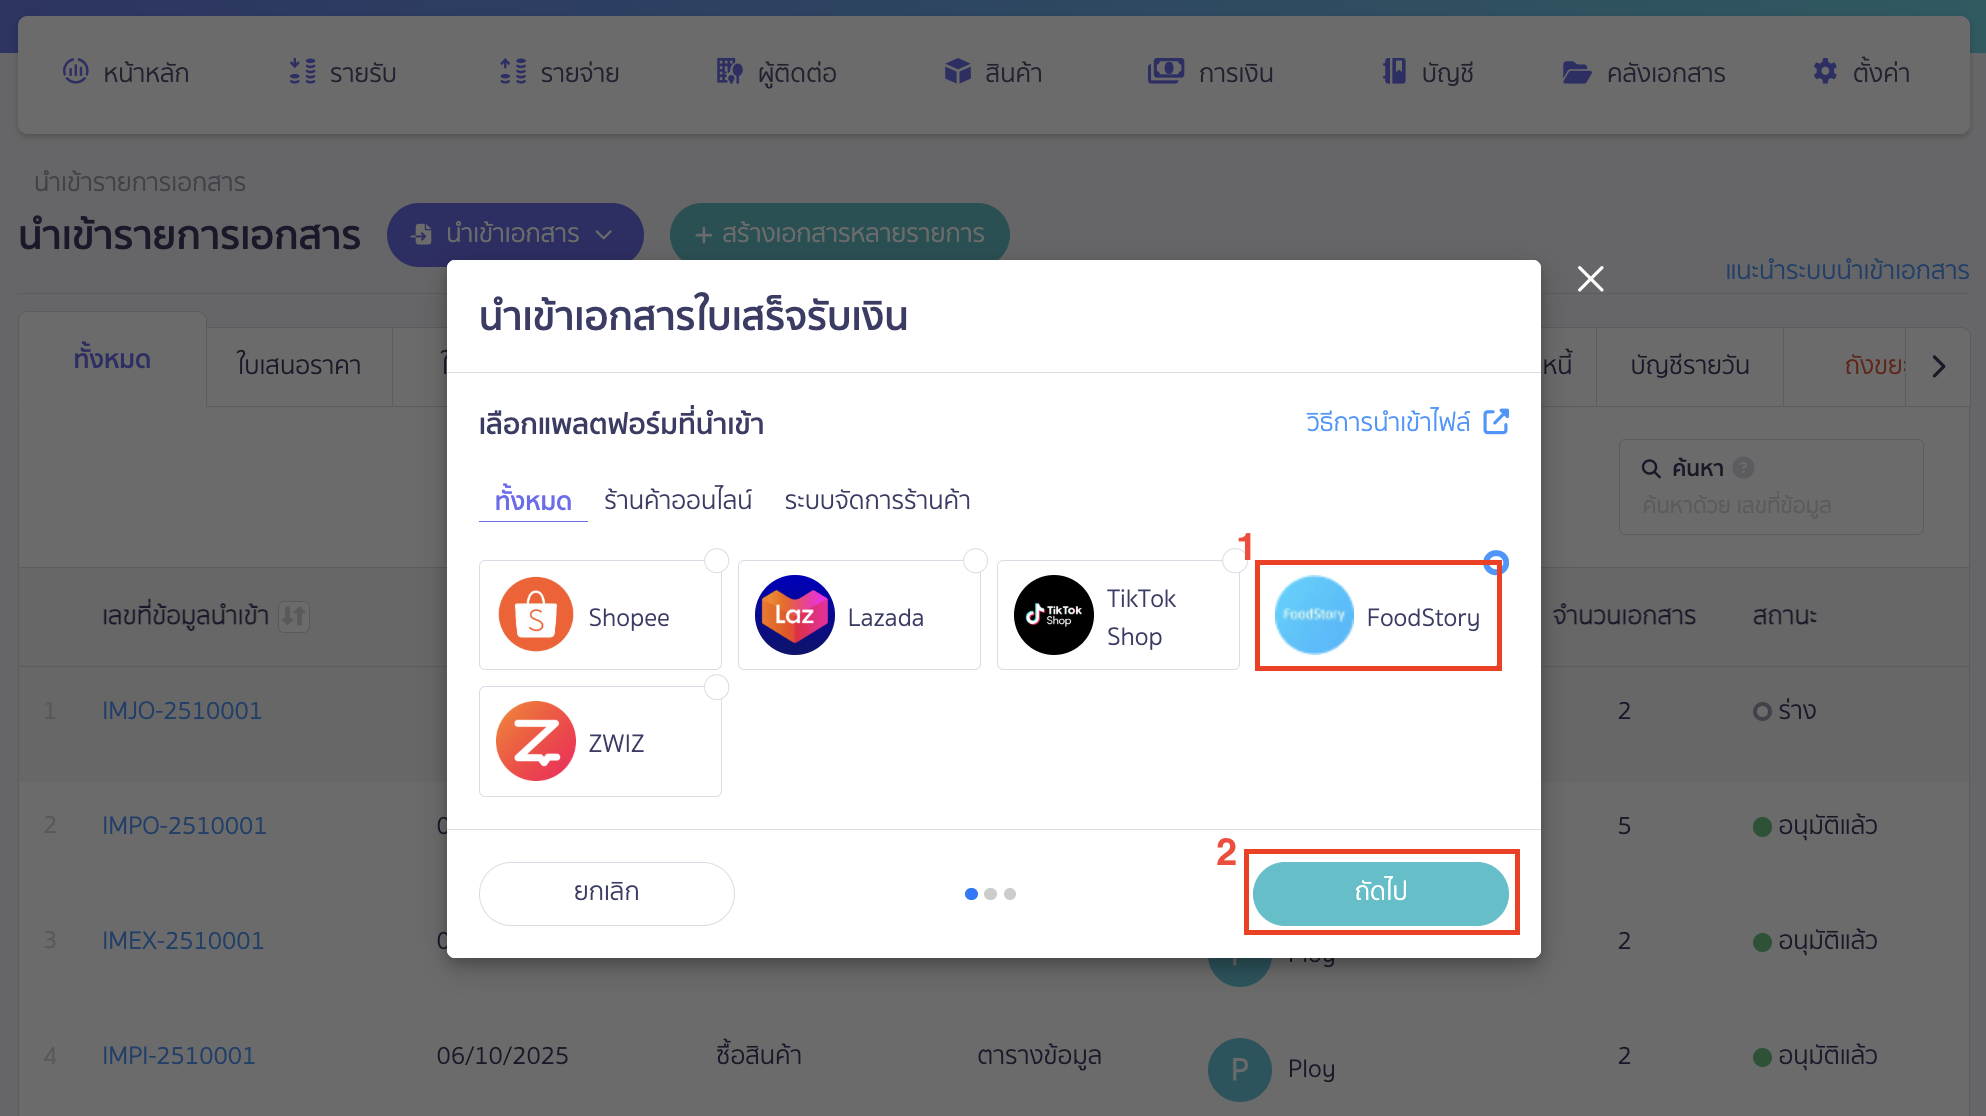Open the ตั้งค่า settings gear icon

click(1824, 71)
